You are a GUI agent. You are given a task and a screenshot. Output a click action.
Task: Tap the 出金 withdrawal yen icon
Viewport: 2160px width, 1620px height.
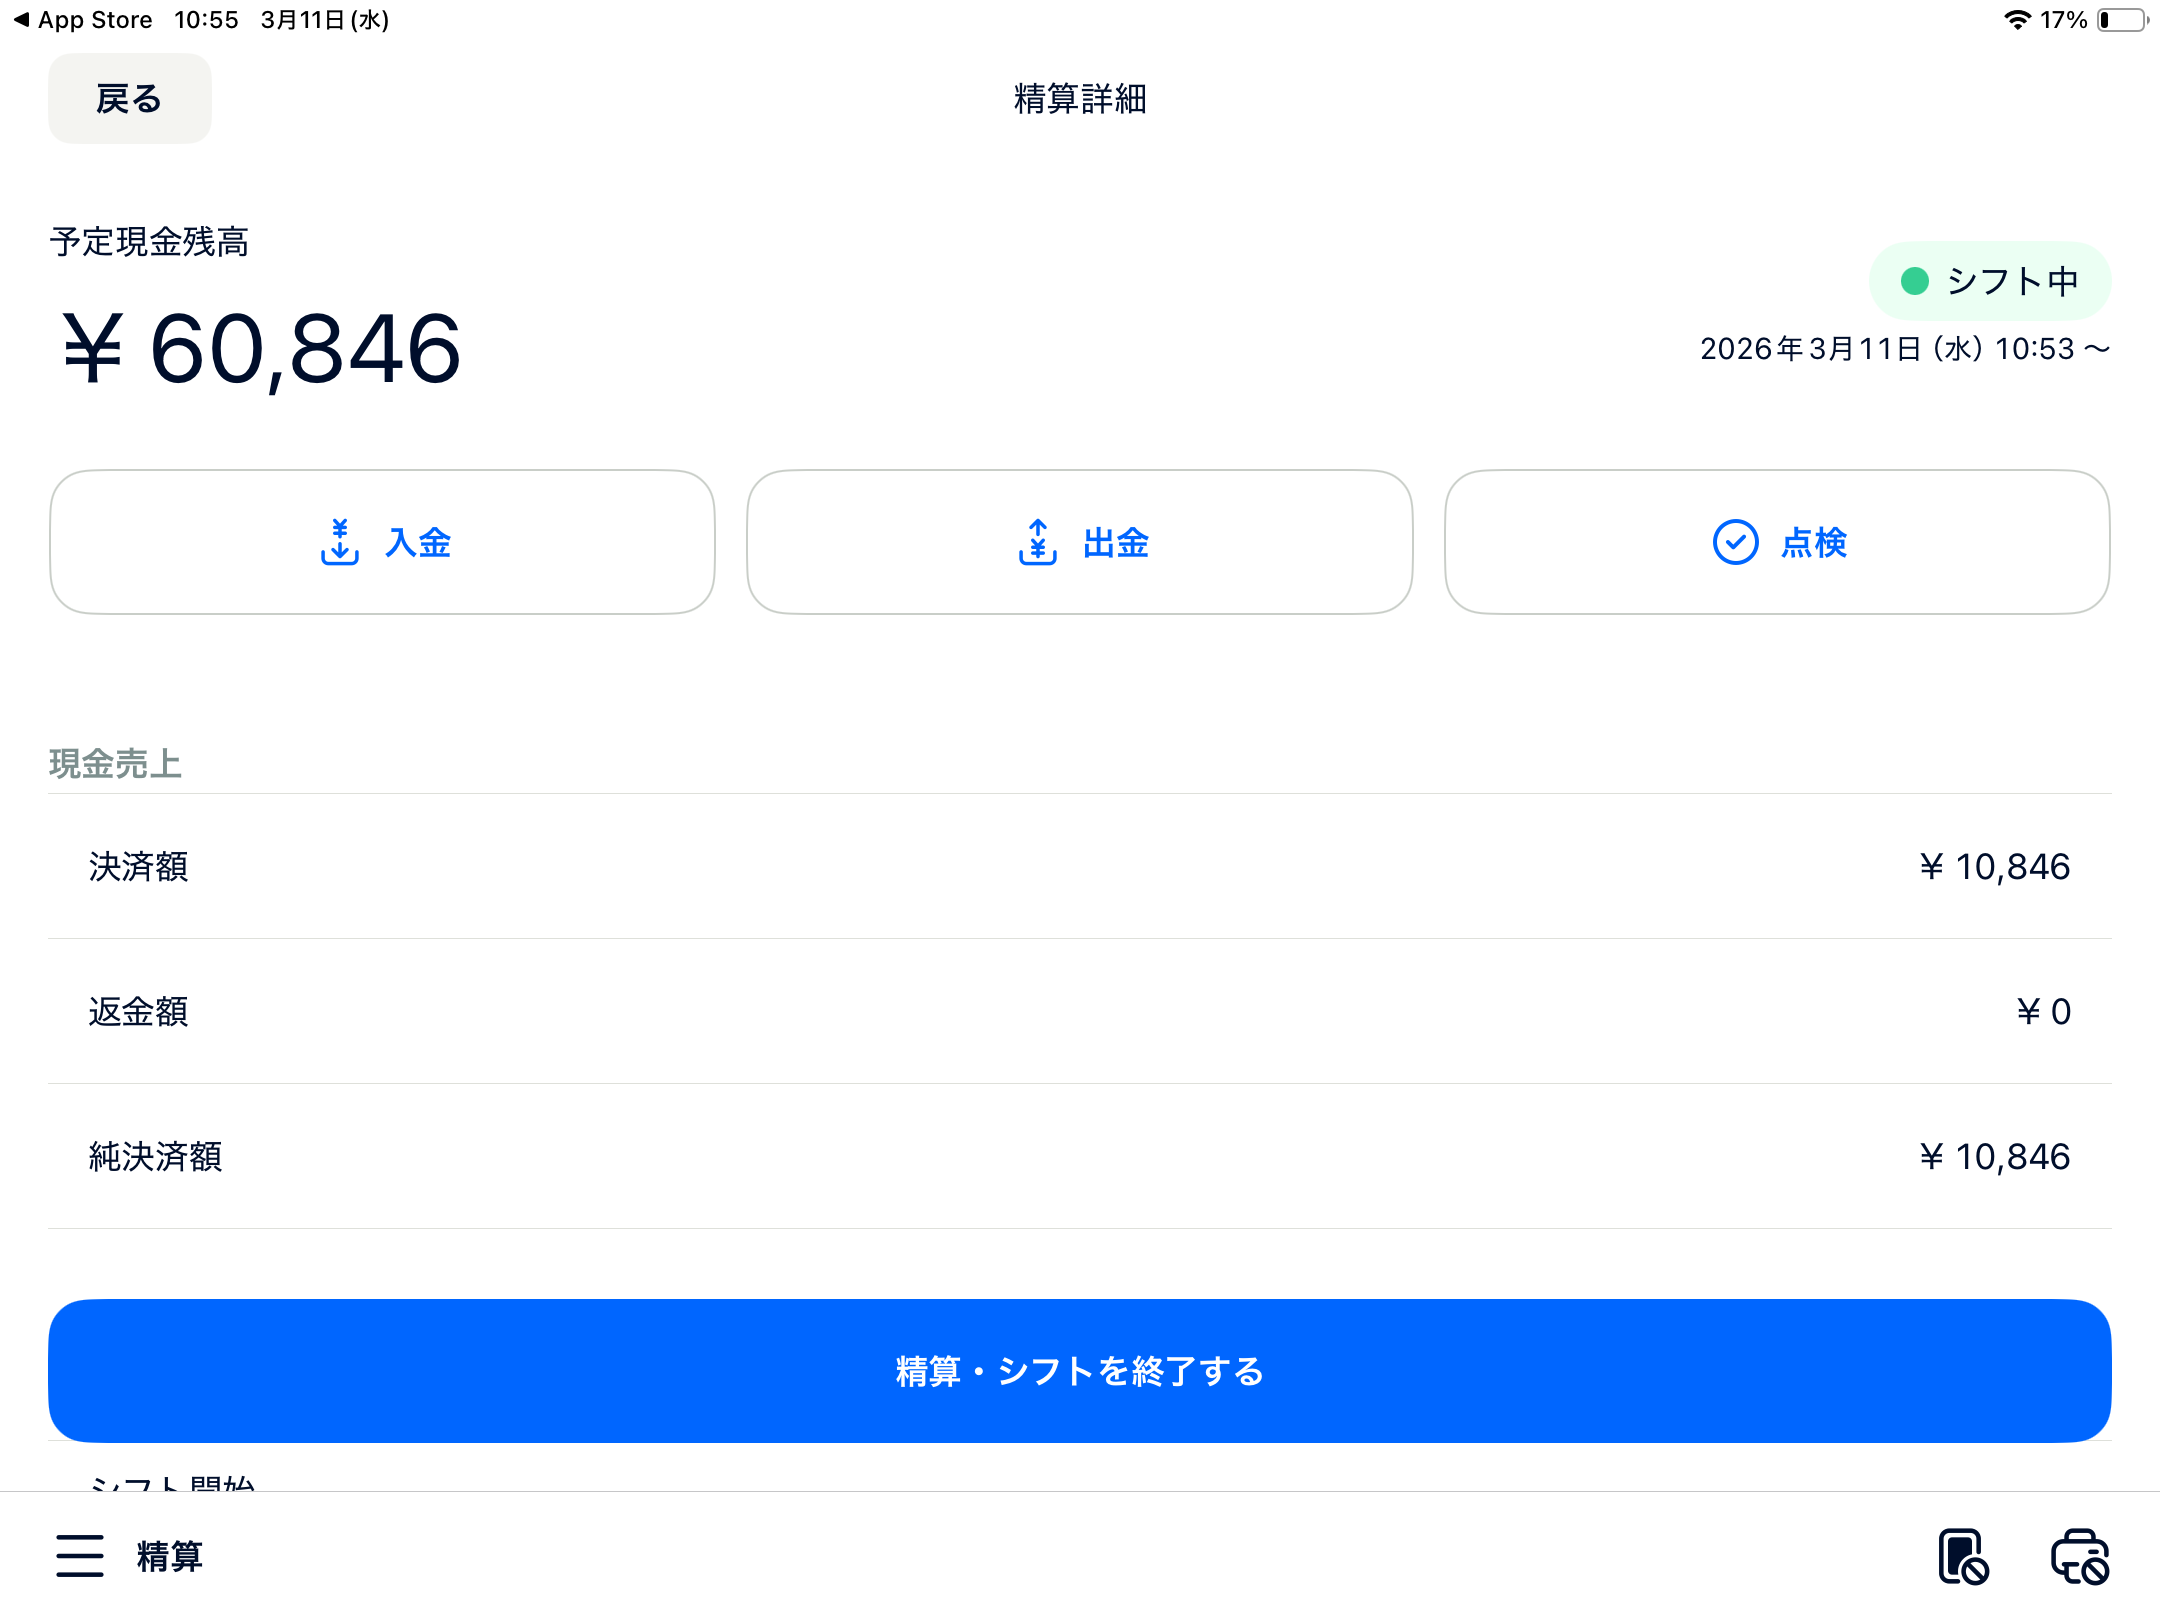click(x=1038, y=542)
